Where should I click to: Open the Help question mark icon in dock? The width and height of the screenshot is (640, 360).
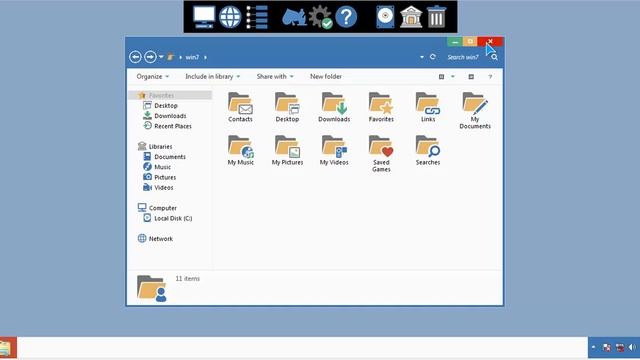346,17
